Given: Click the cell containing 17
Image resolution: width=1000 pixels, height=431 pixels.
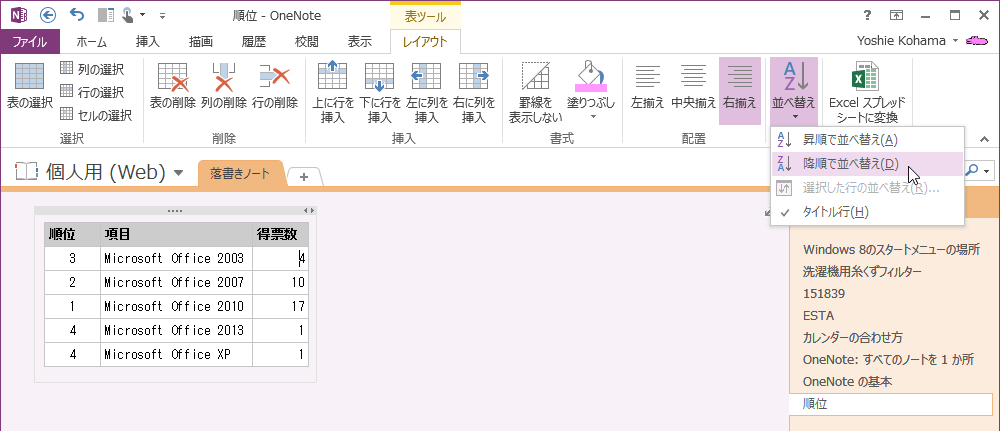Looking at the screenshot, I should pyautogui.click(x=281, y=307).
